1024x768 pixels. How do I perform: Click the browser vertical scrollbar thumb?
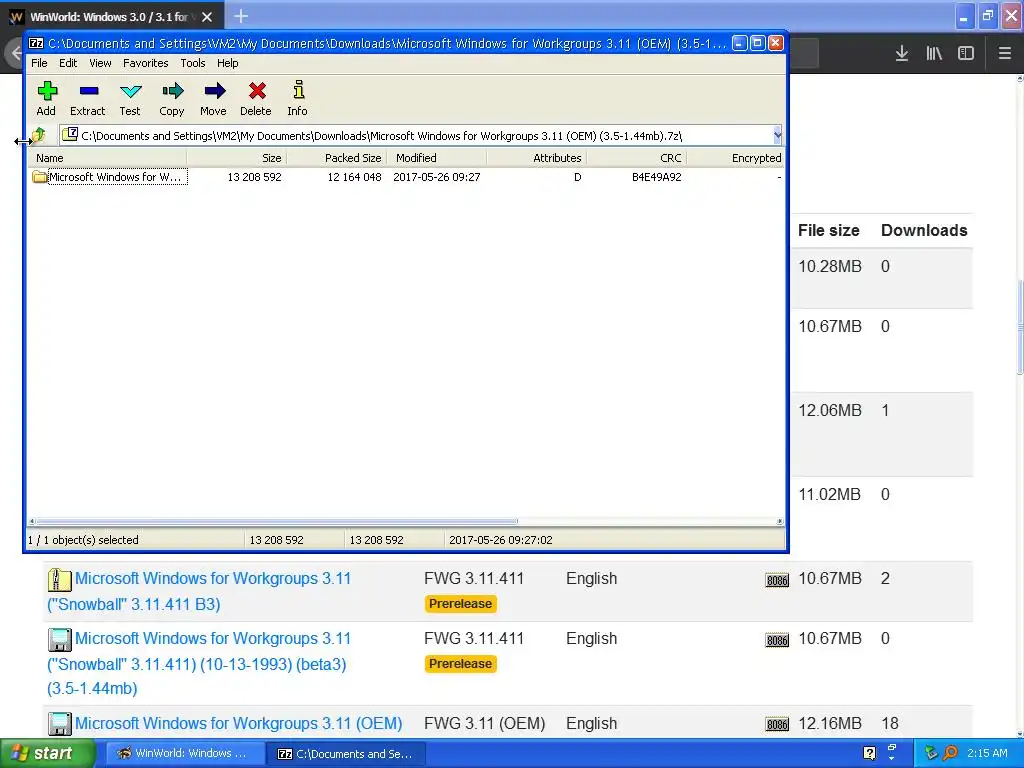(1020, 327)
